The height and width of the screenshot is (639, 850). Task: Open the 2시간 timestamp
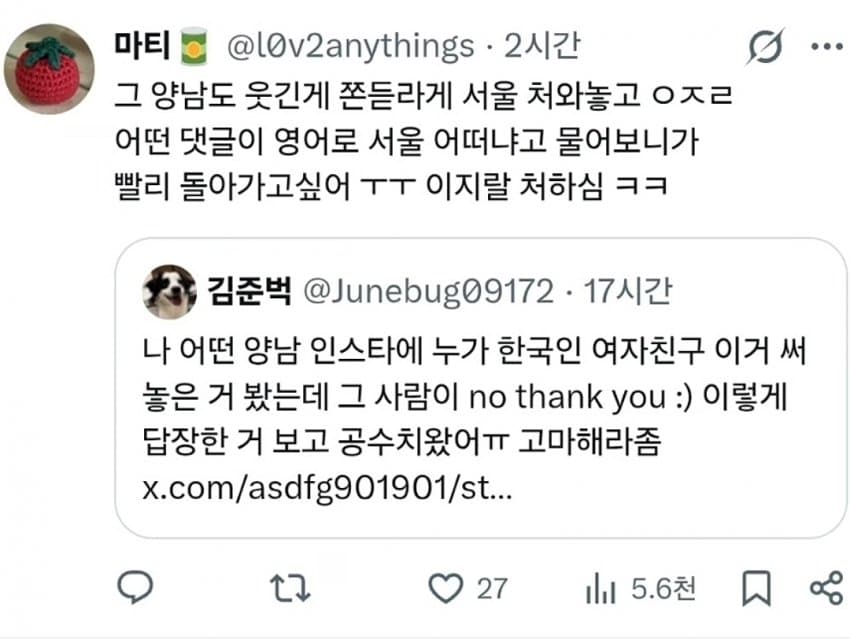(x=543, y=46)
